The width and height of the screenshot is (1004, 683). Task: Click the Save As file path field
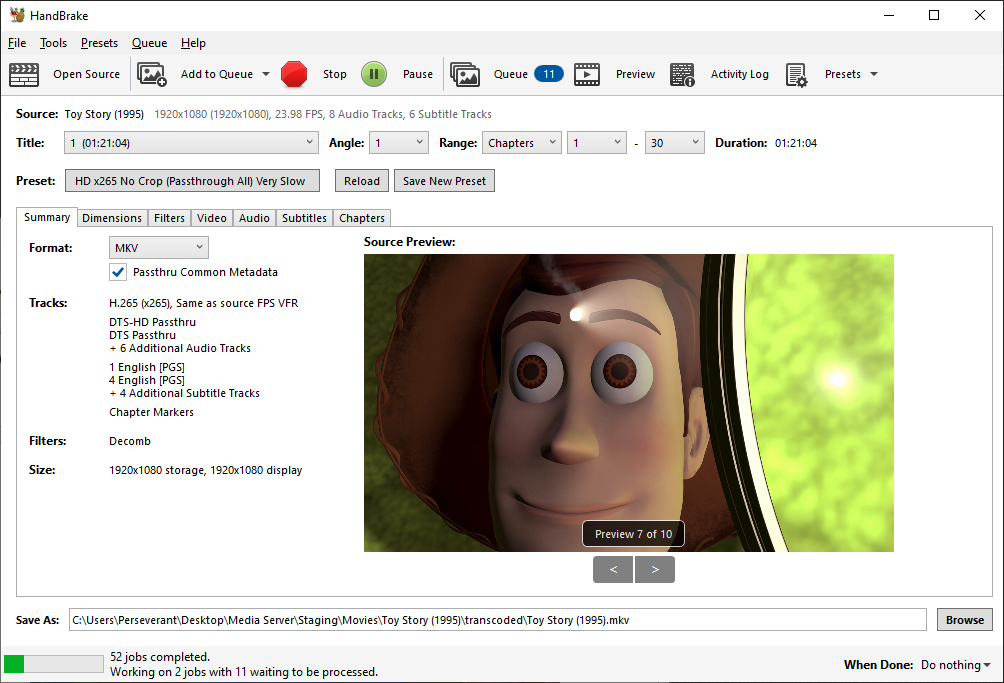pyautogui.click(x=498, y=620)
